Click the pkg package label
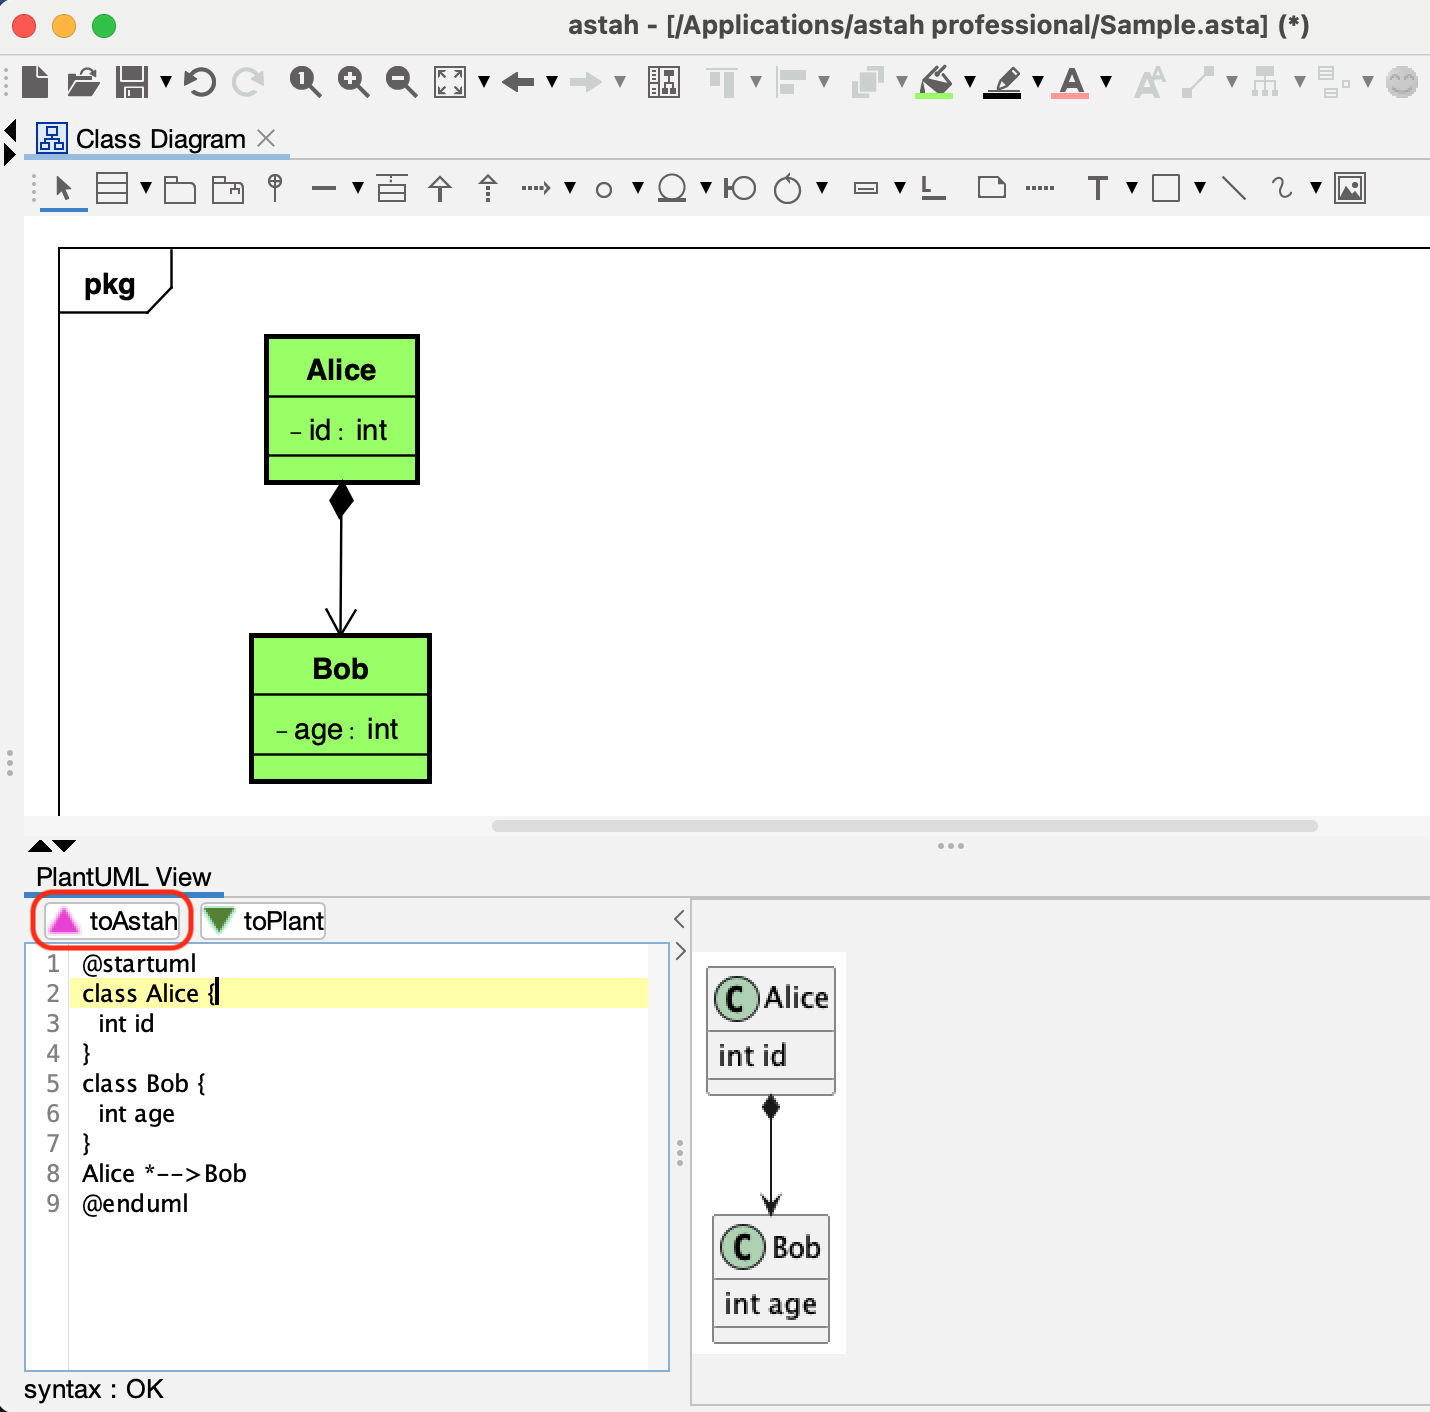 coord(110,285)
